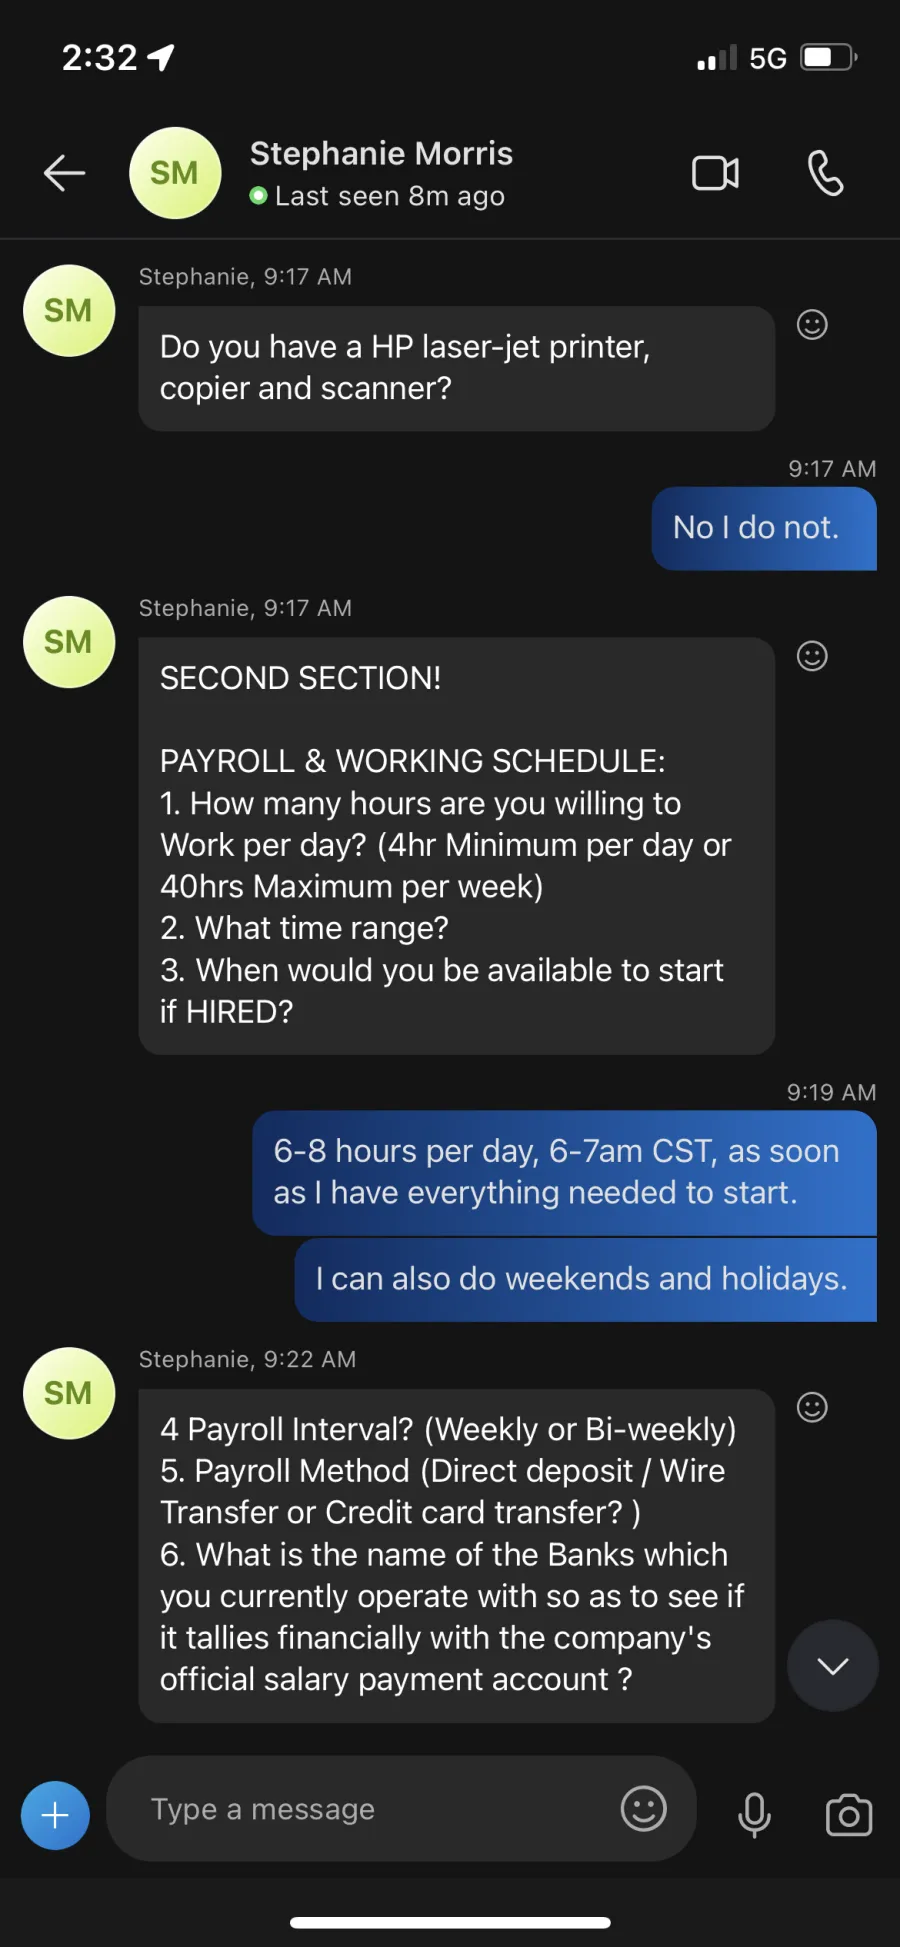The image size is (900, 1947).
Task: Go back with the arrow icon
Action: coord(64,173)
